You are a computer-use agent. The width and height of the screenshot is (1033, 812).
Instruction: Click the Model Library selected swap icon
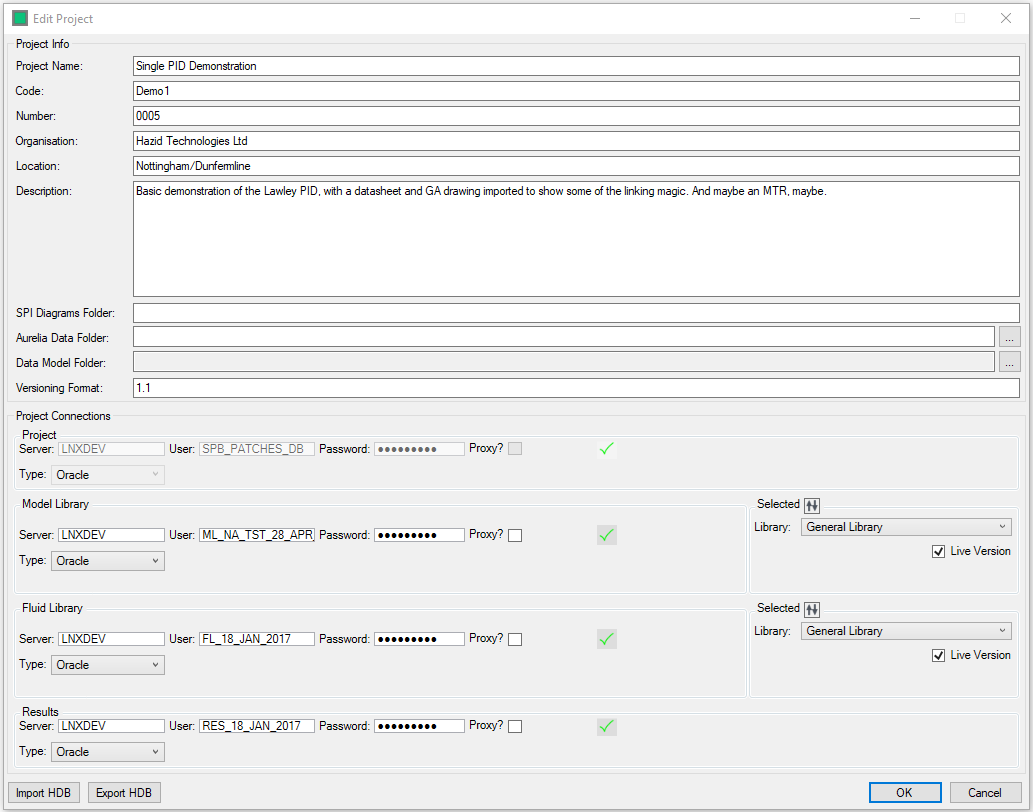point(812,505)
